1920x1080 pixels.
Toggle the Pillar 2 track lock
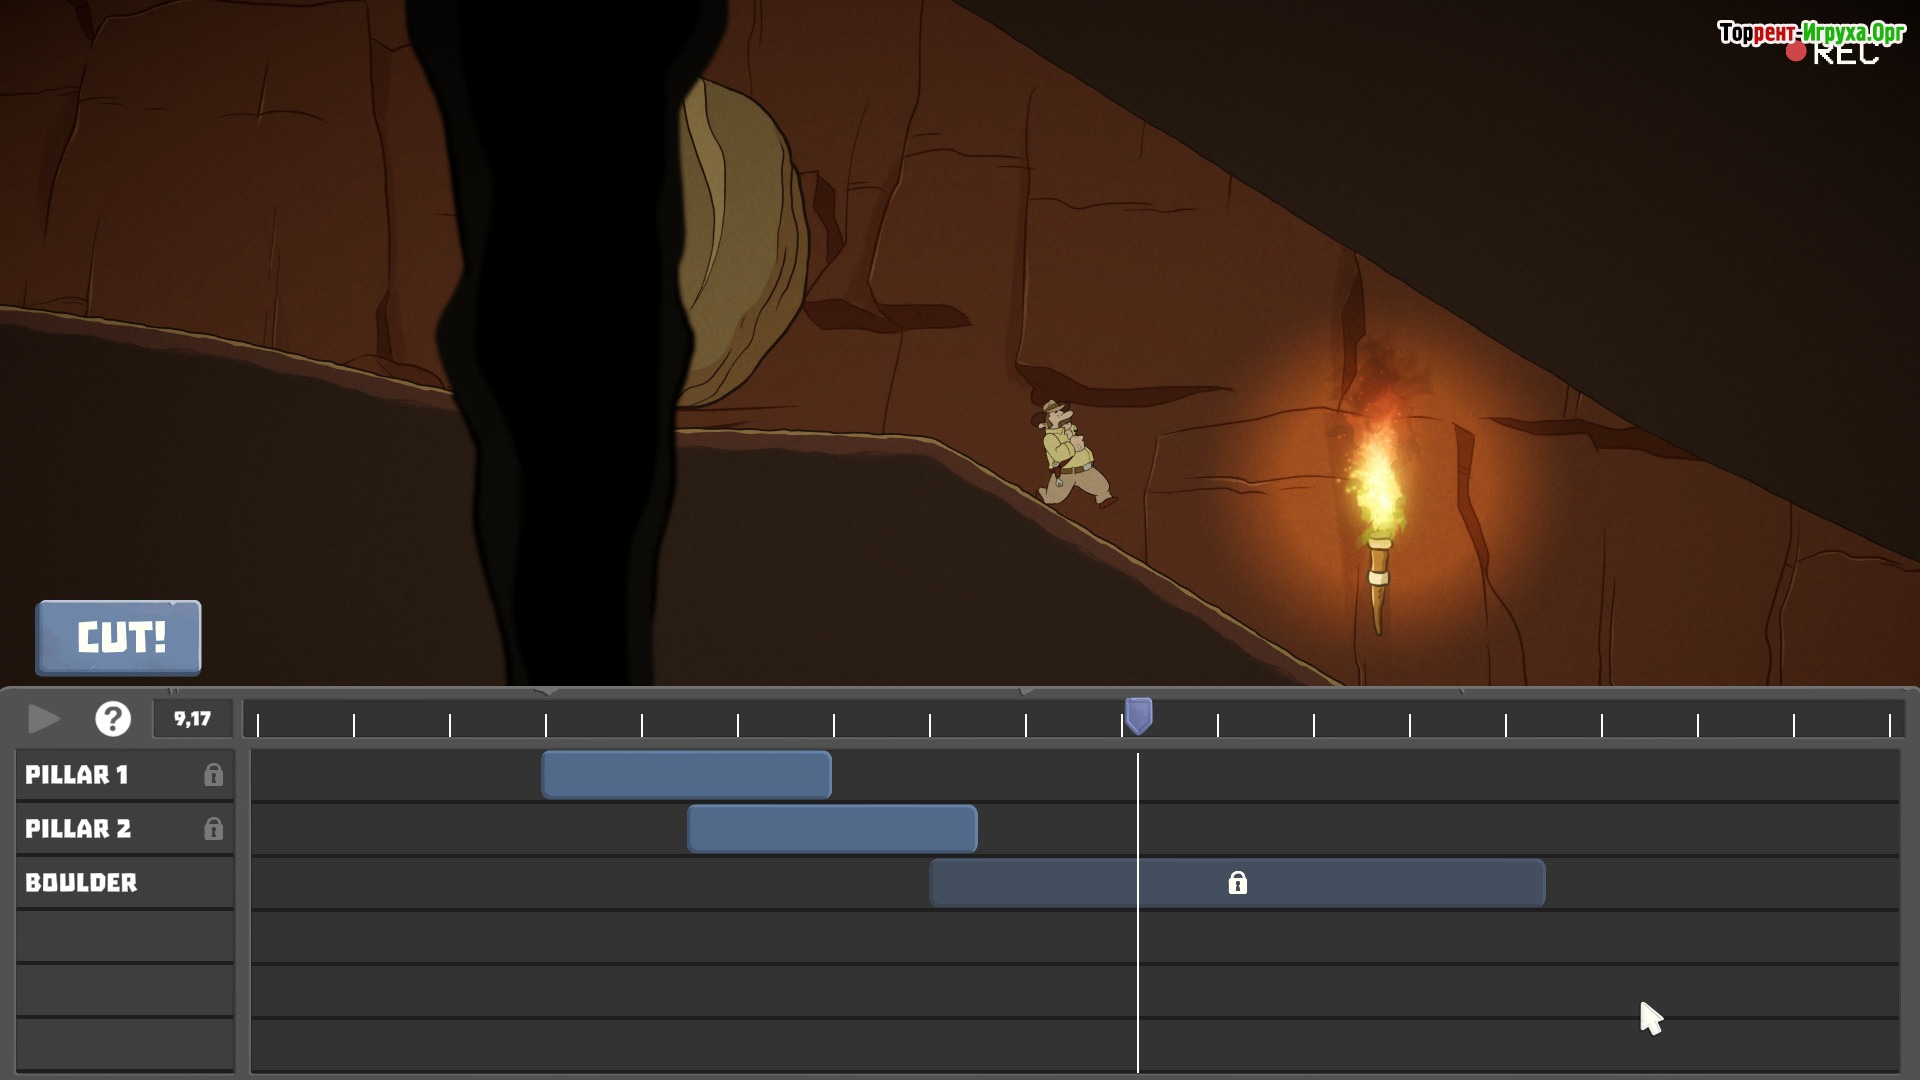pyautogui.click(x=213, y=829)
